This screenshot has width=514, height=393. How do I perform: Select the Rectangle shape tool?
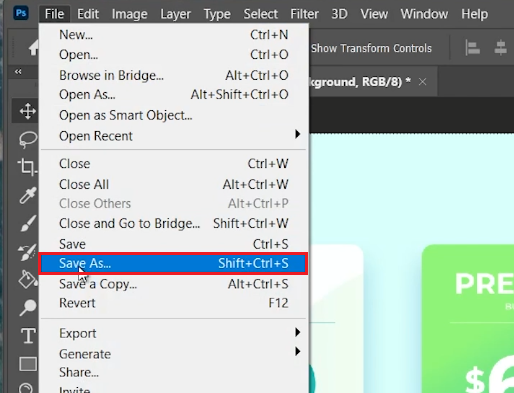tap(28, 364)
